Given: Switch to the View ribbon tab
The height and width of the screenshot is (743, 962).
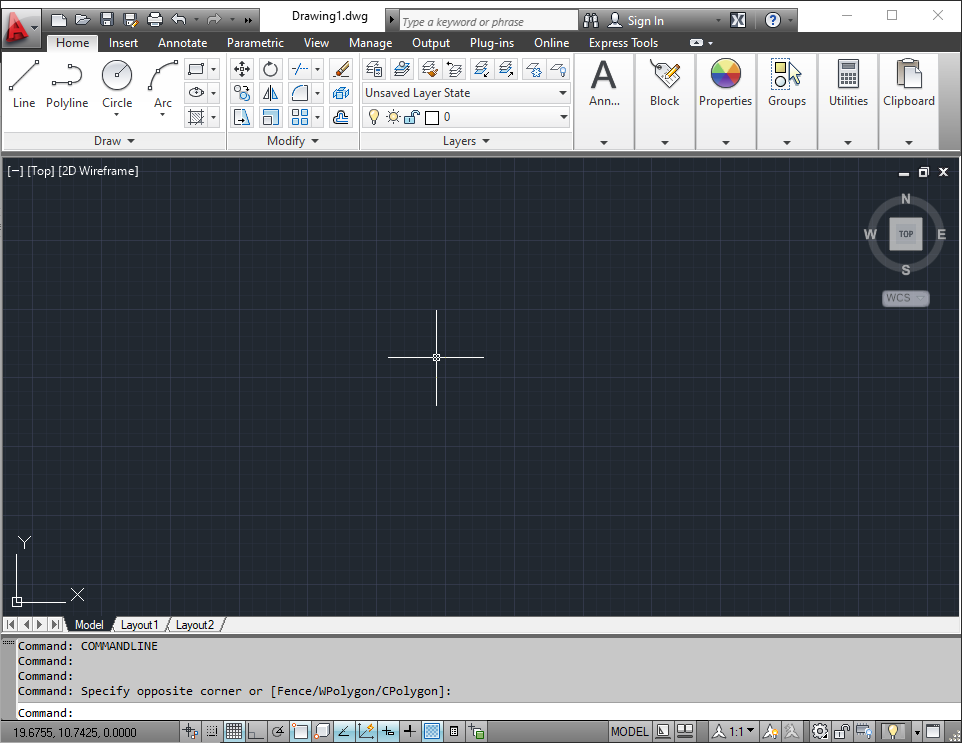Looking at the screenshot, I should click(316, 43).
